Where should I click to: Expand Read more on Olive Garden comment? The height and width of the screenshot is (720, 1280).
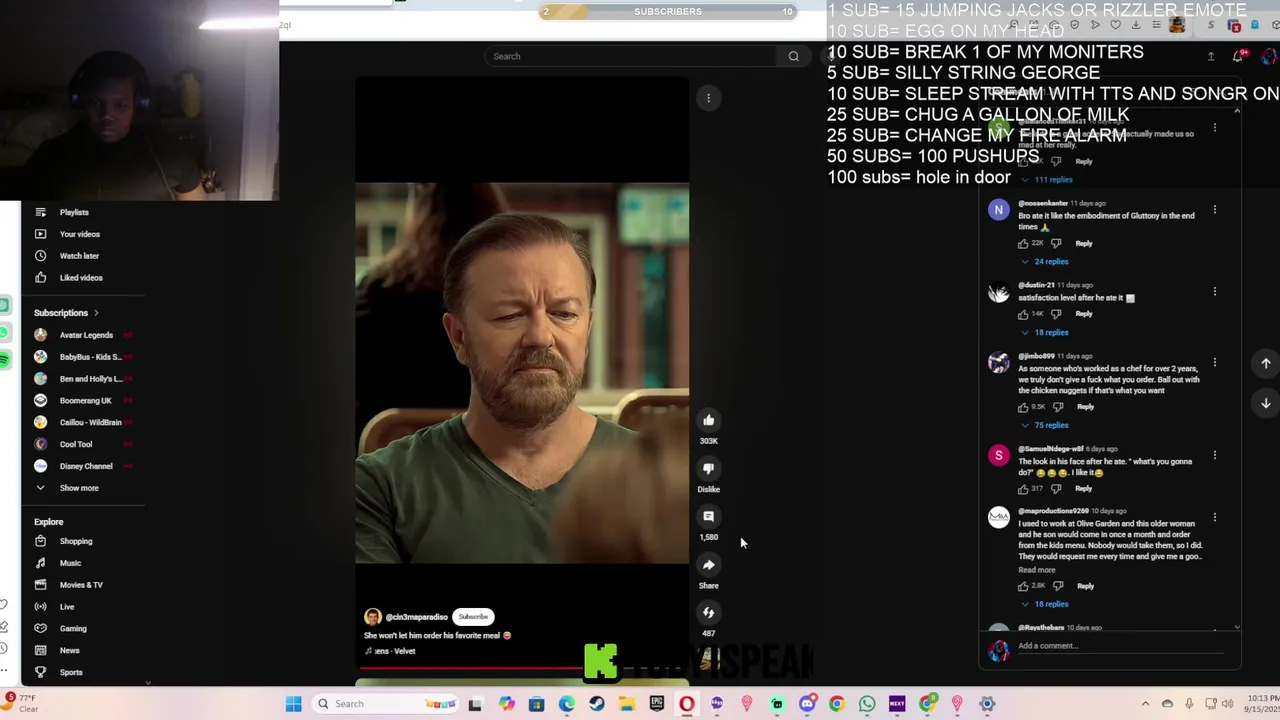[1037, 570]
